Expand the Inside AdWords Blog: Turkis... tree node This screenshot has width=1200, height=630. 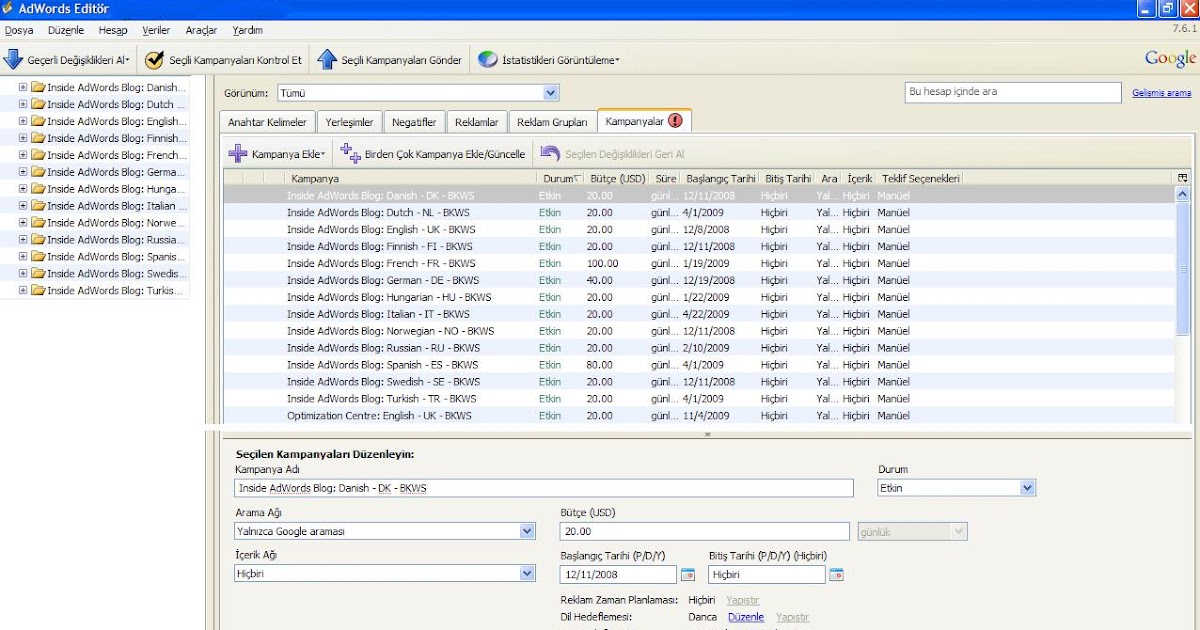pos(23,290)
